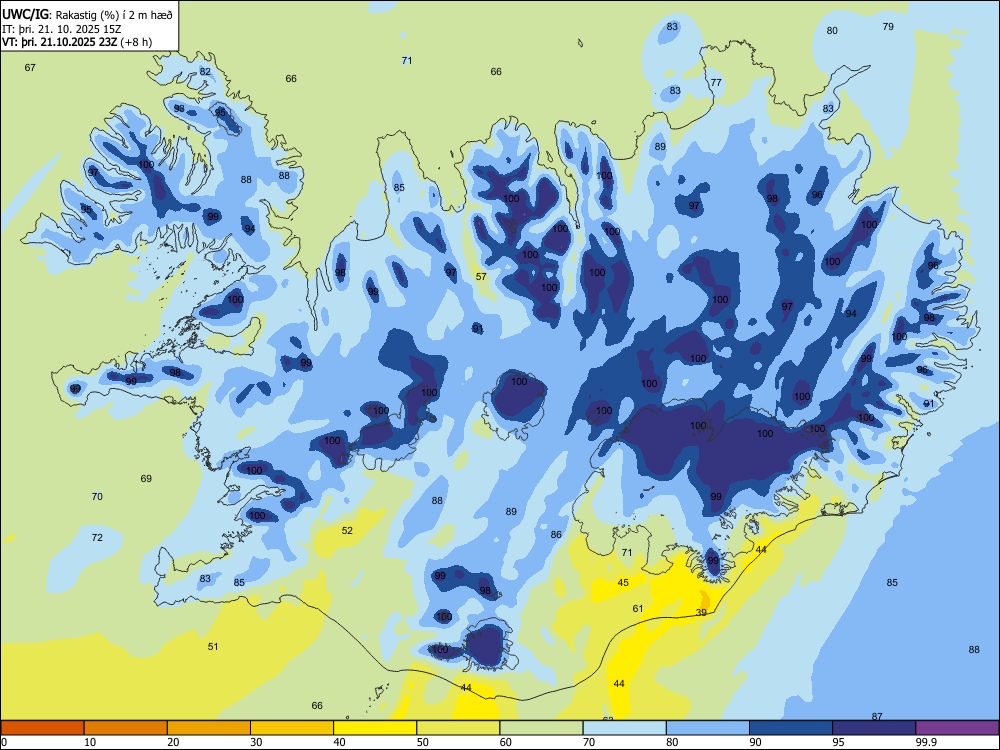1000x750 pixels.
Task: Click the humidity value '67' over the ocean
Action: 30,68
